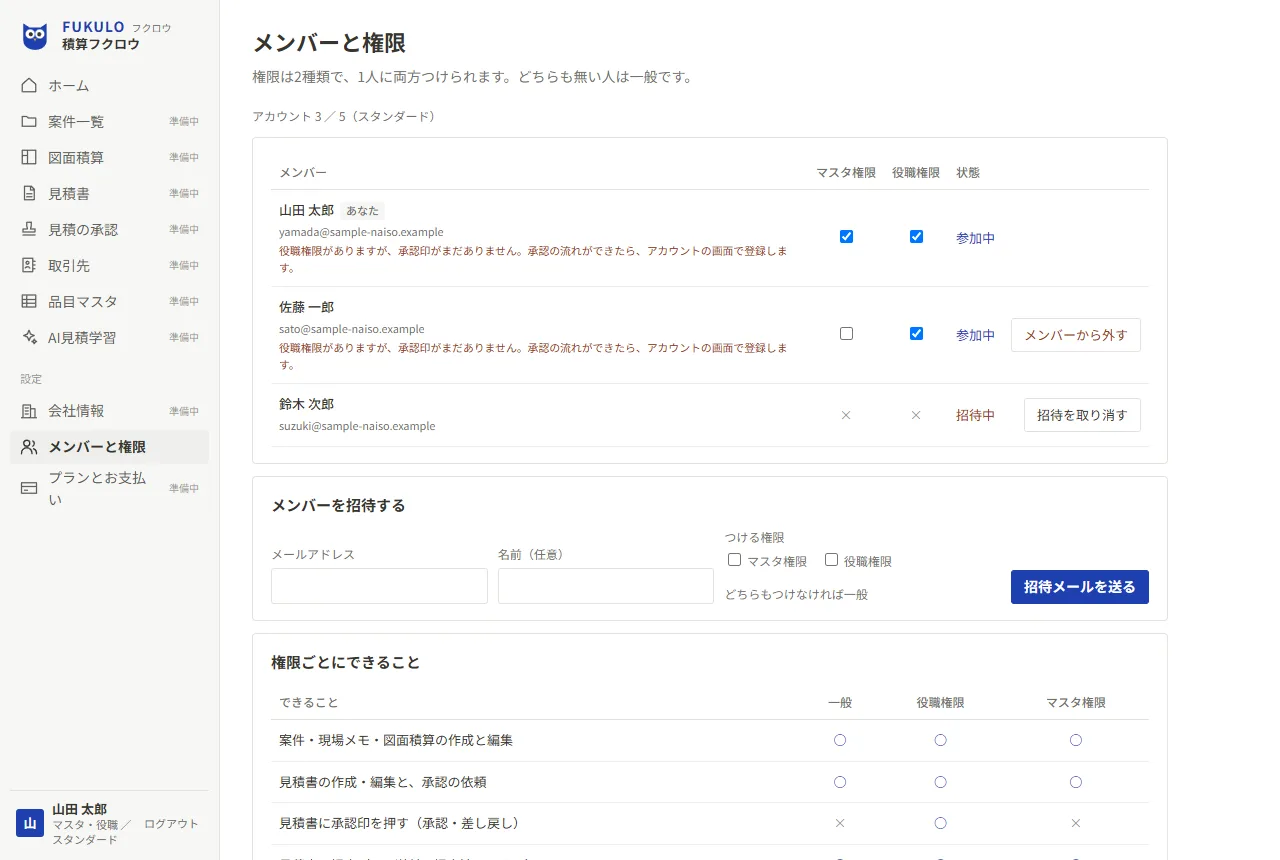The height and width of the screenshot is (860, 1280).
Task: Click yamada@sample-naiso.example email
Action: (x=361, y=232)
